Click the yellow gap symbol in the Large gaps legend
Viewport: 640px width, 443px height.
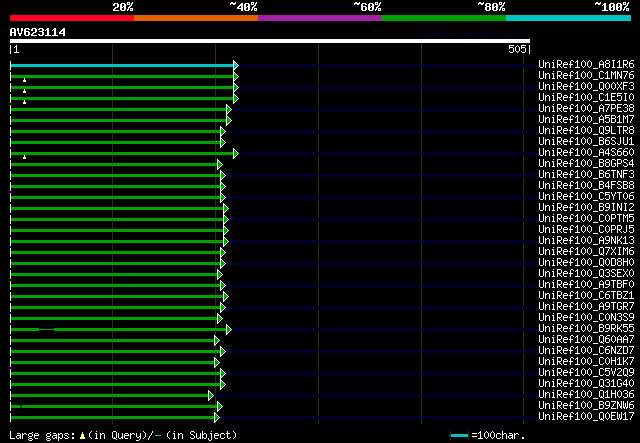point(82,436)
